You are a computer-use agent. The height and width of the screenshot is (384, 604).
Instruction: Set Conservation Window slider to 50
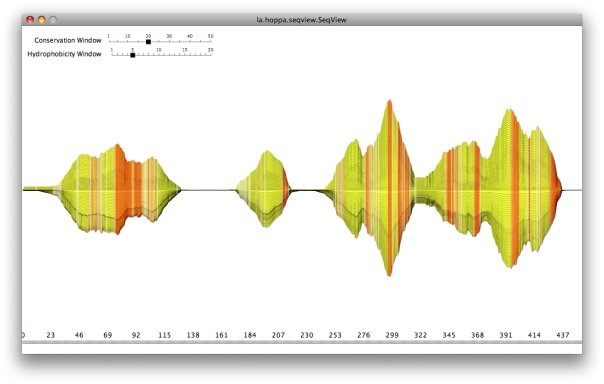[x=211, y=41]
